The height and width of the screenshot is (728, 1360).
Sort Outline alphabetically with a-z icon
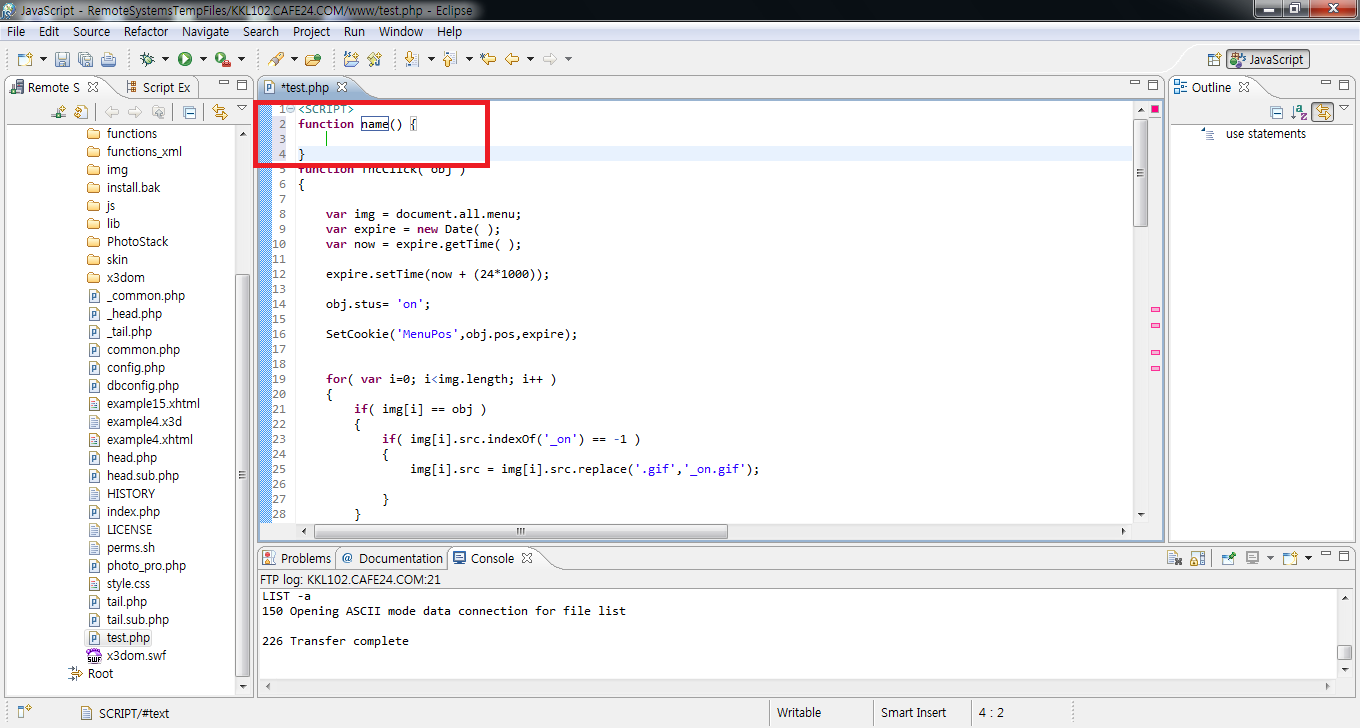point(1299,113)
